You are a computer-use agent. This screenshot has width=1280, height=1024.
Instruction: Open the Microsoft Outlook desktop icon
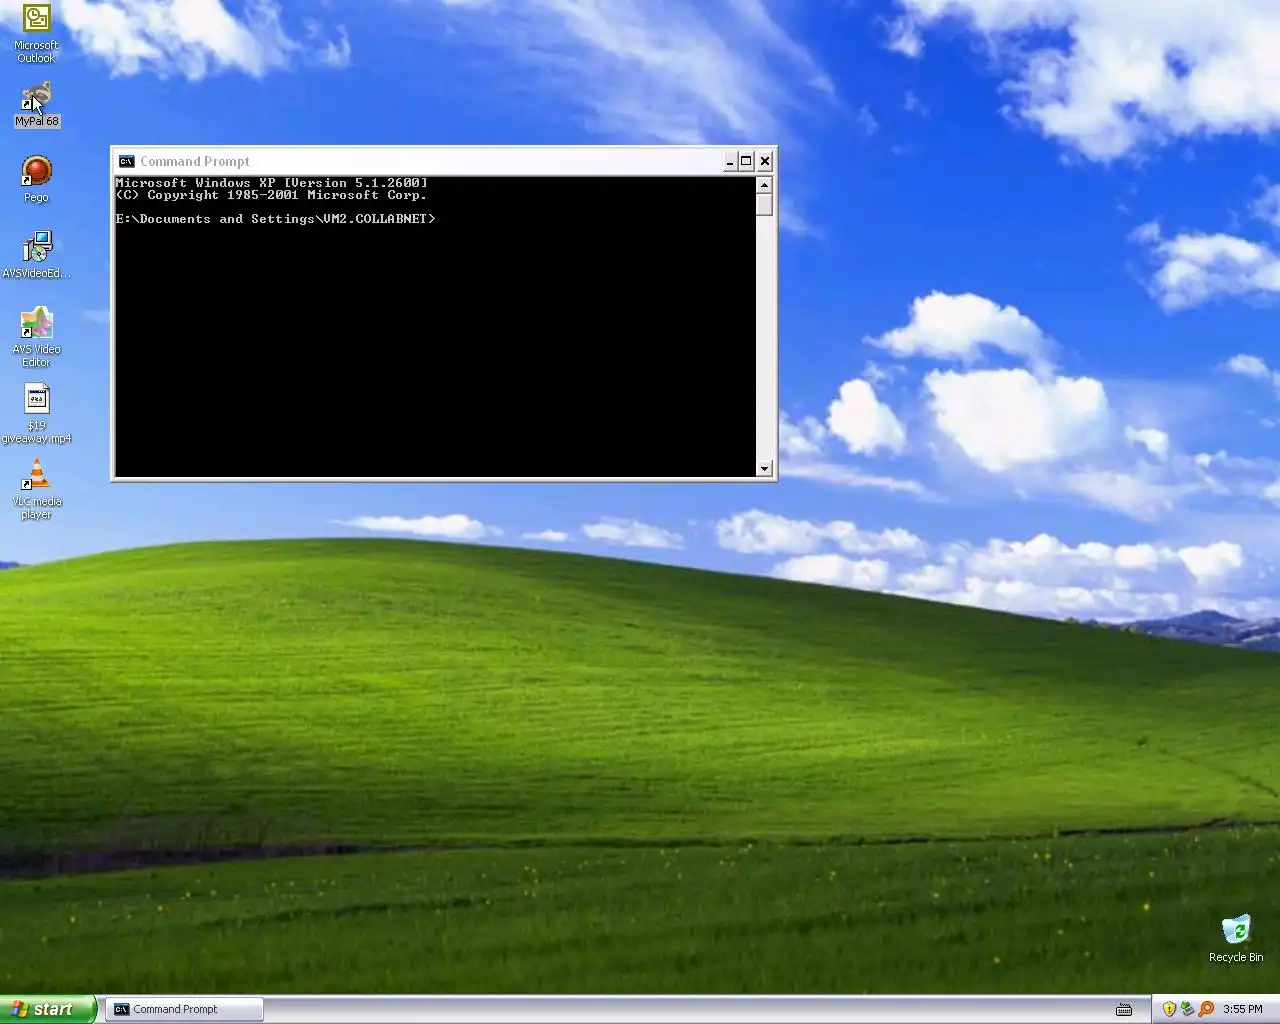pos(36,33)
